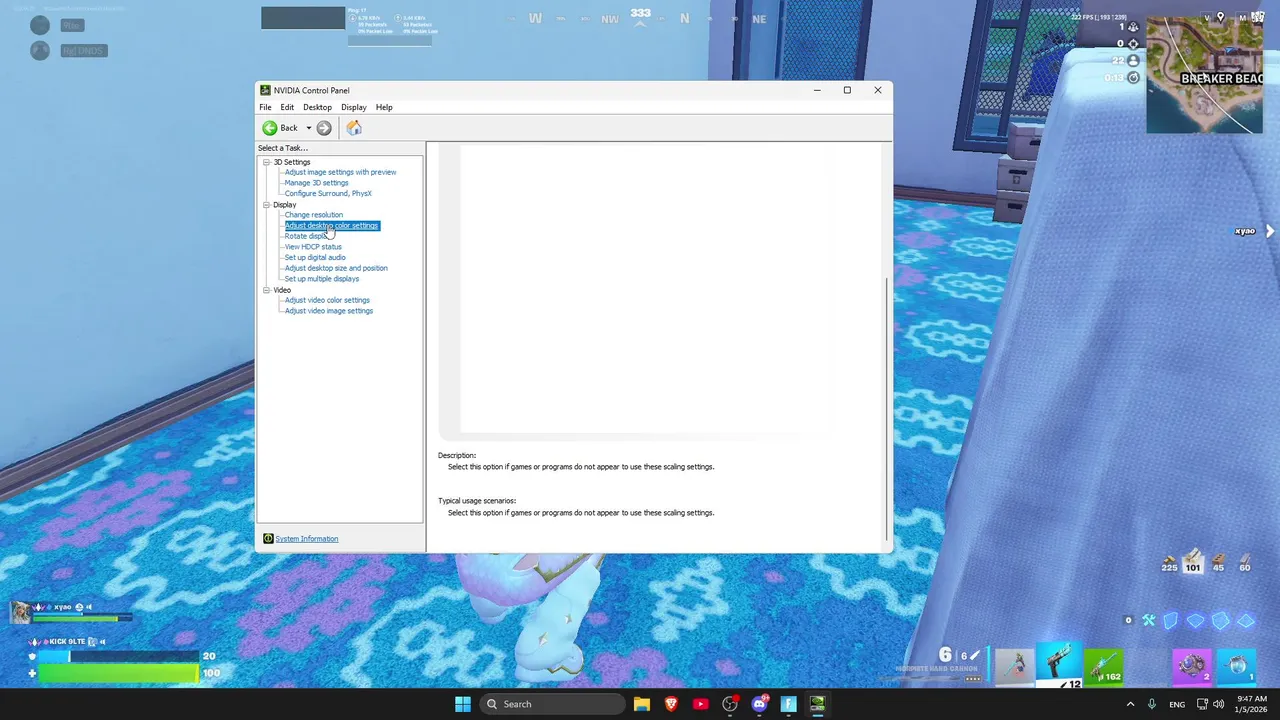Screen dimensions: 1280x720
Task: Click the ENG language indicator
Action: (x=1177, y=704)
